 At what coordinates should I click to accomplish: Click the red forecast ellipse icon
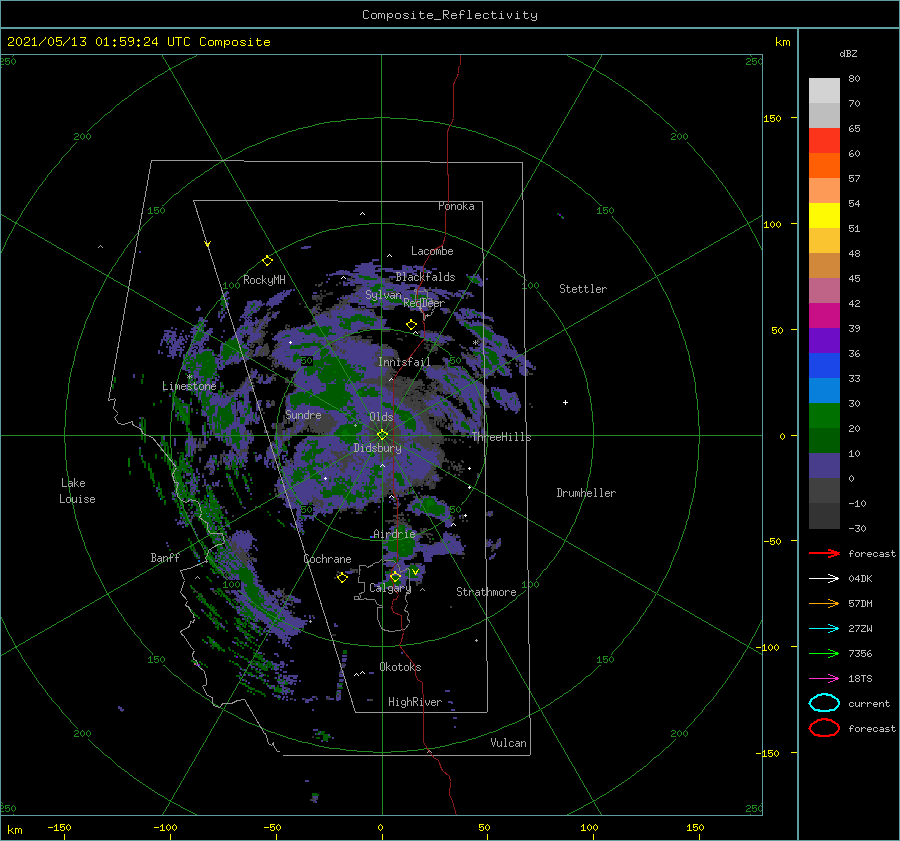[x=824, y=728]
